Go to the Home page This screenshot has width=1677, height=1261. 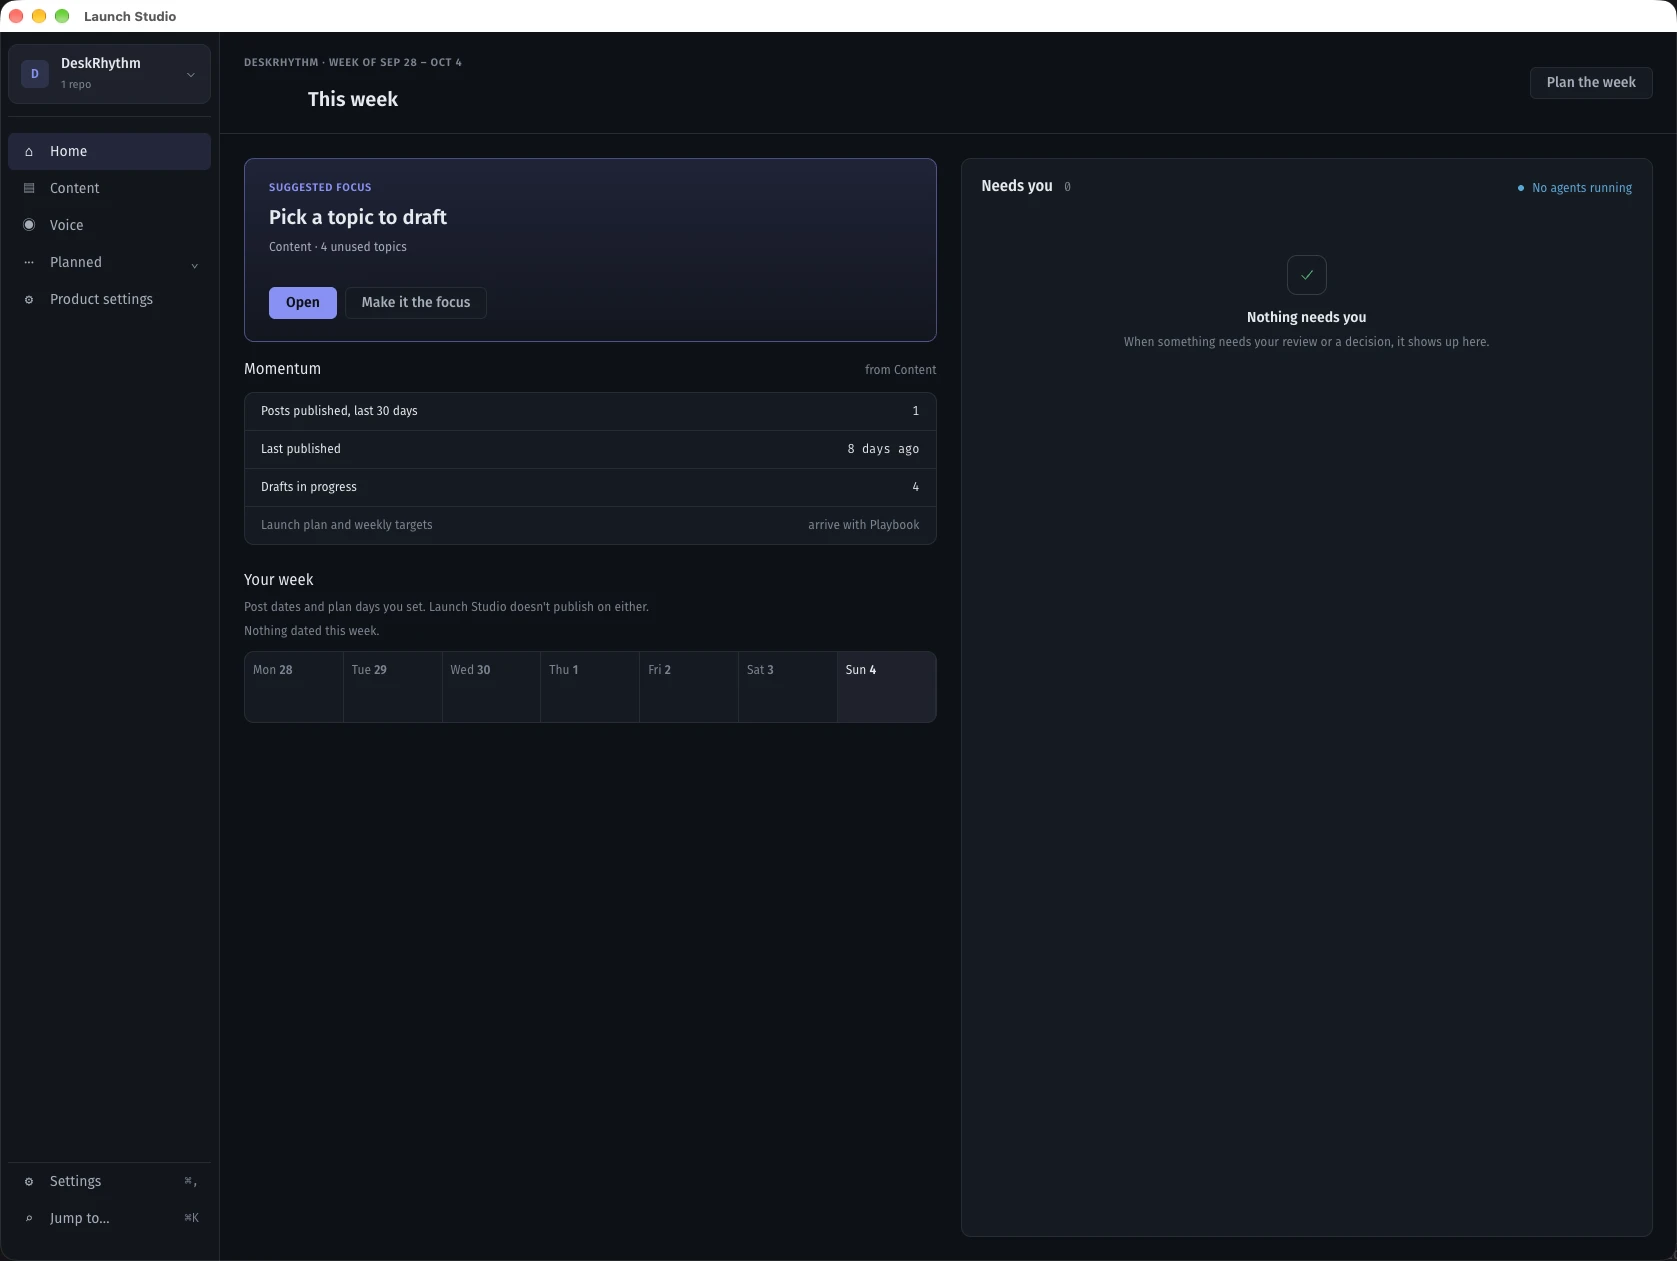point(110,151)
